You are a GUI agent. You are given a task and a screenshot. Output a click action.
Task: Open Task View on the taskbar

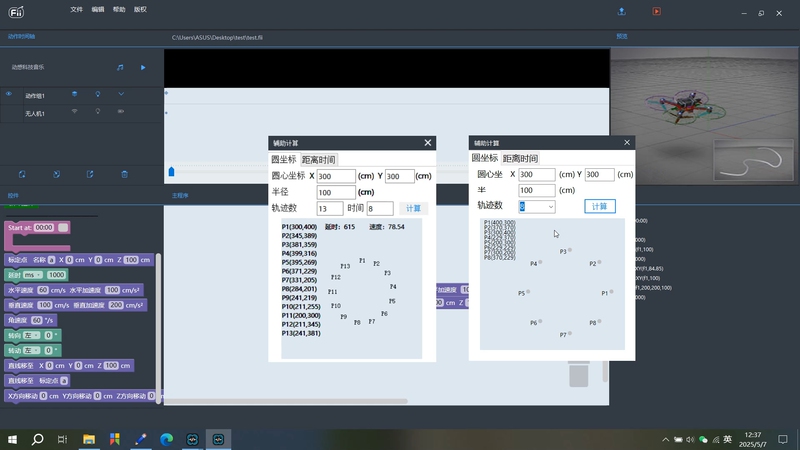tap(62, 439)
